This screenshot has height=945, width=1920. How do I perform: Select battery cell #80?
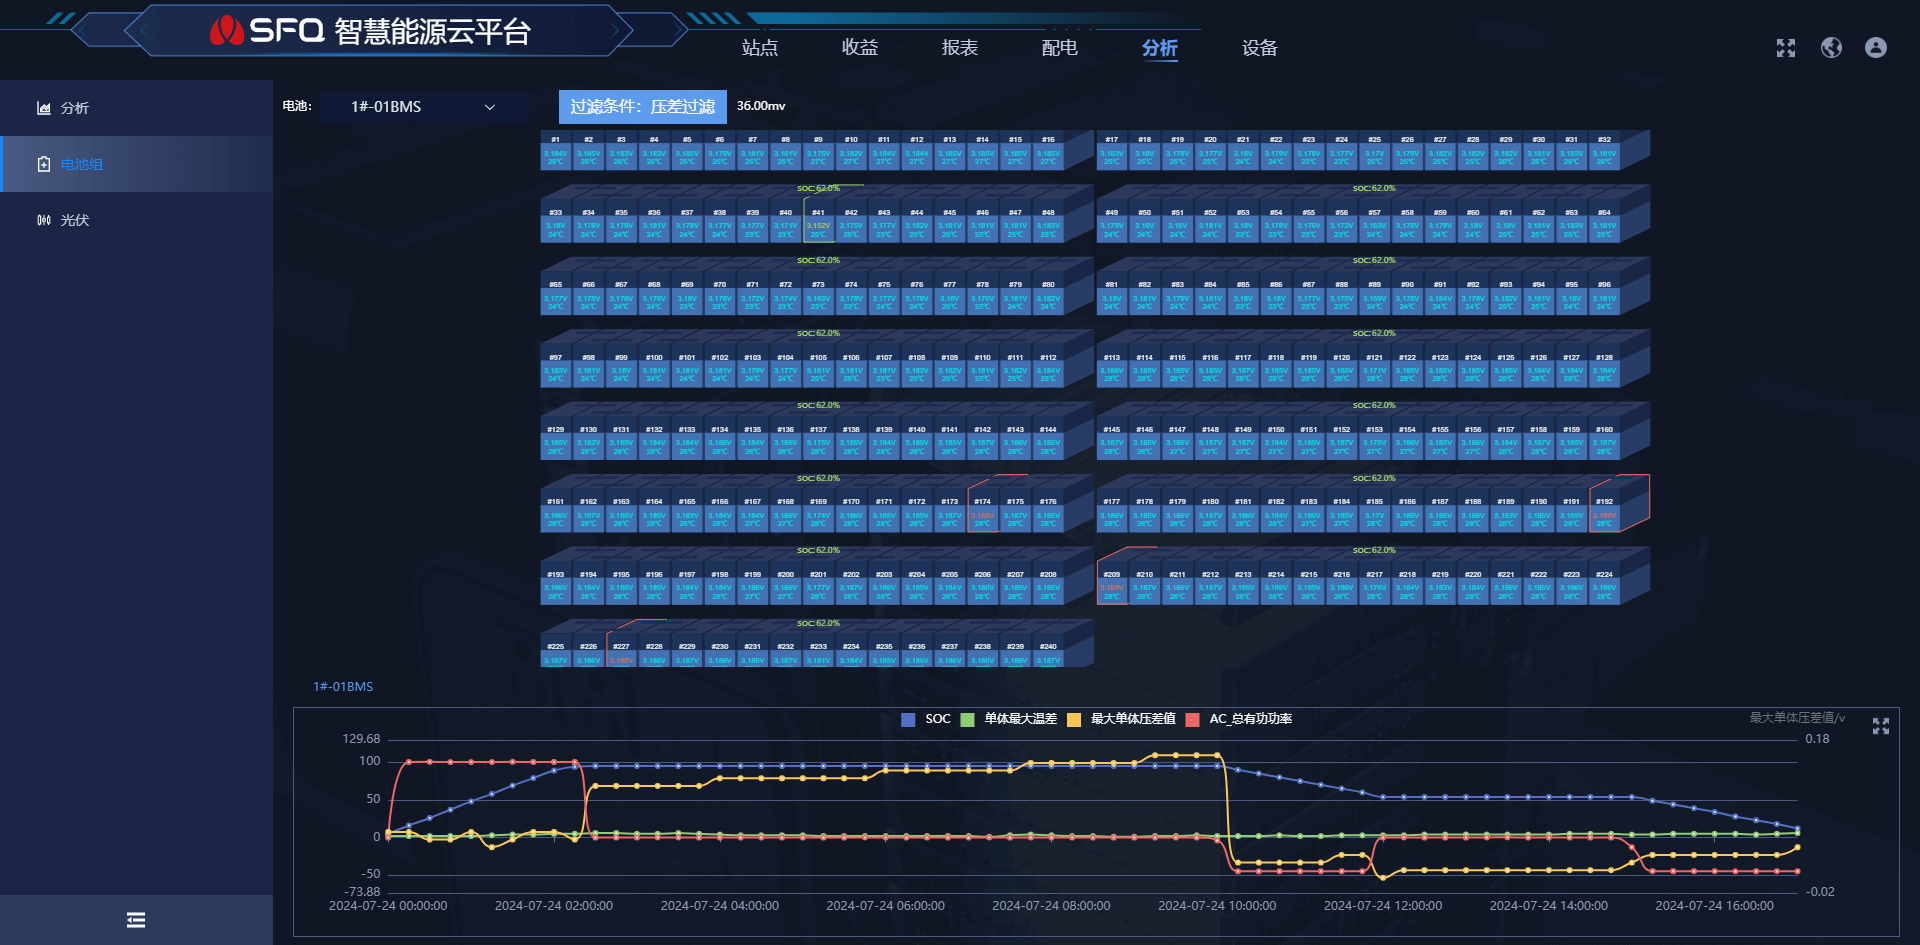(x=1048, y=296)
